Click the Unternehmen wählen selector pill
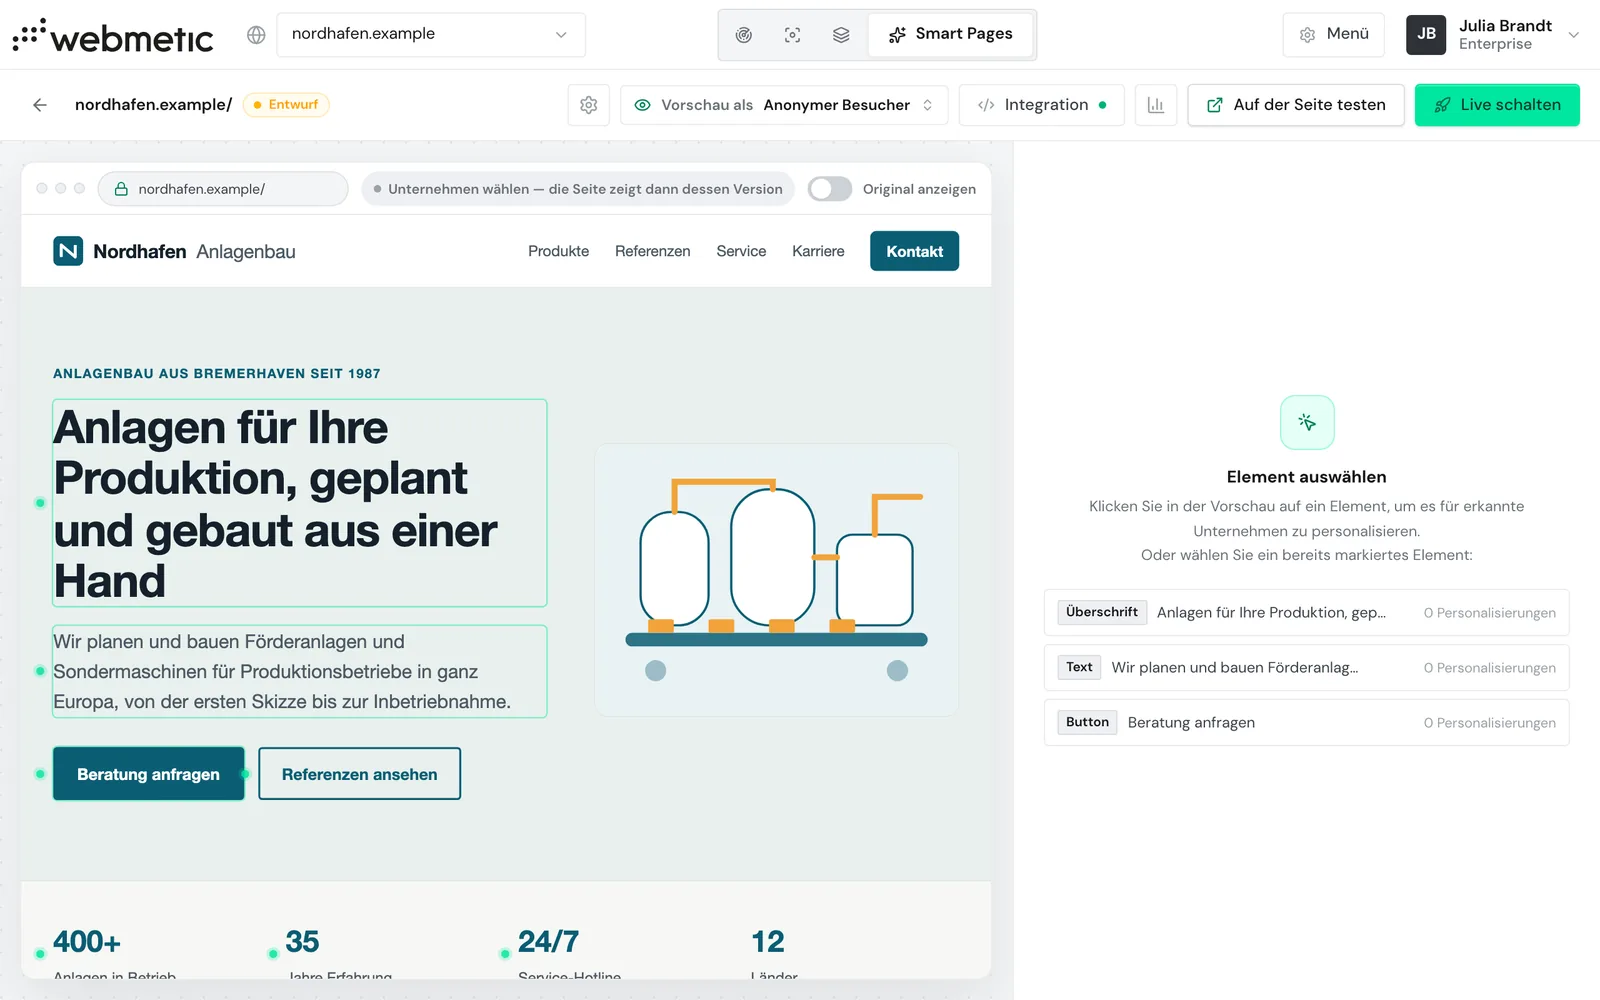Image resolution: width=1600 pixels, height=1000 pixels. click(x=578, y=189)
